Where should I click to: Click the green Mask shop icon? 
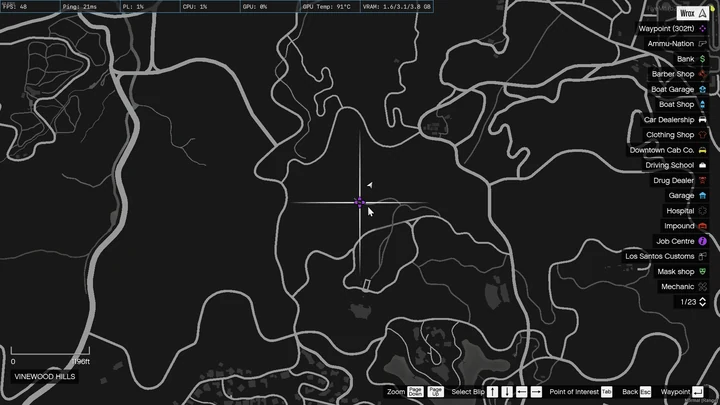point(703,271)
